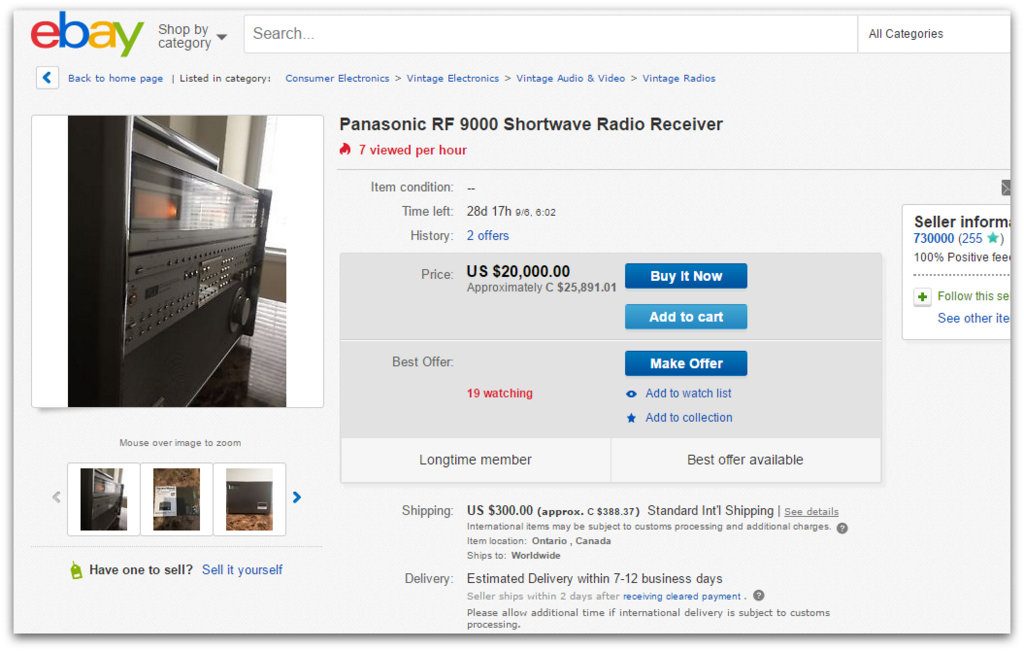Viewport: 1024px width, 651px height.
Task: Open the All Categories dropdown
Action: pos(934,34)
